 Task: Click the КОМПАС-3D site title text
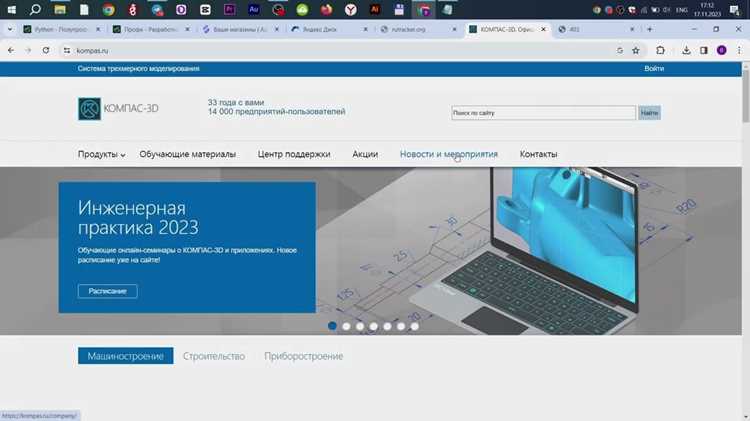click(x=131, y=109)
